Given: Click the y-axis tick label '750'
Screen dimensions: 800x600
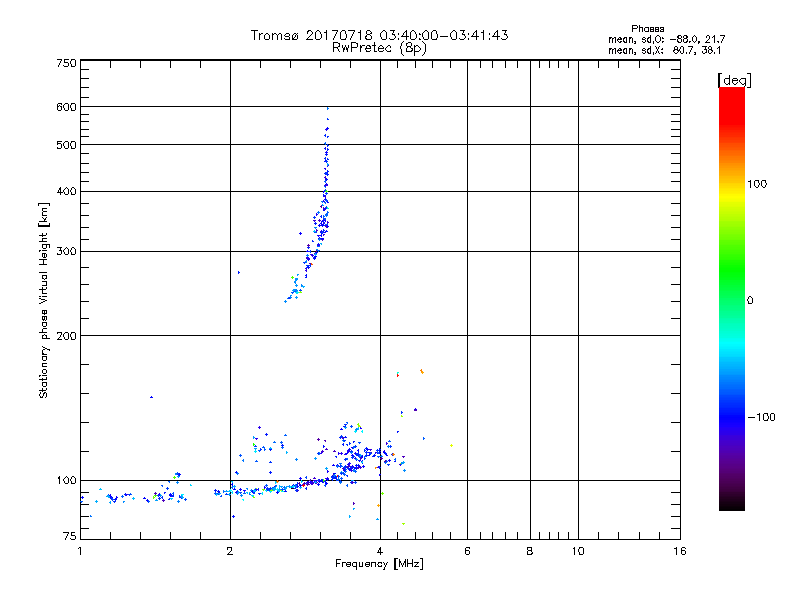Looking at the screenshot, I should [x=66, y=63].
